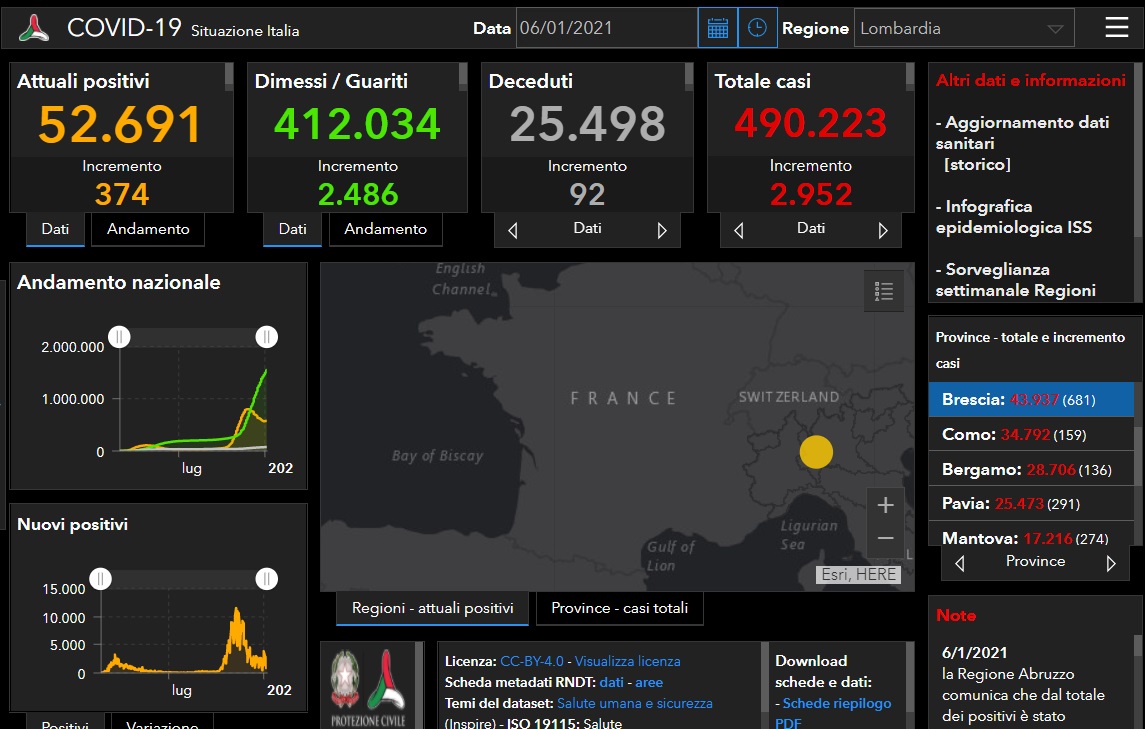Show Province - casi totali map tab
1145x729 pixels.
[620, 608]
